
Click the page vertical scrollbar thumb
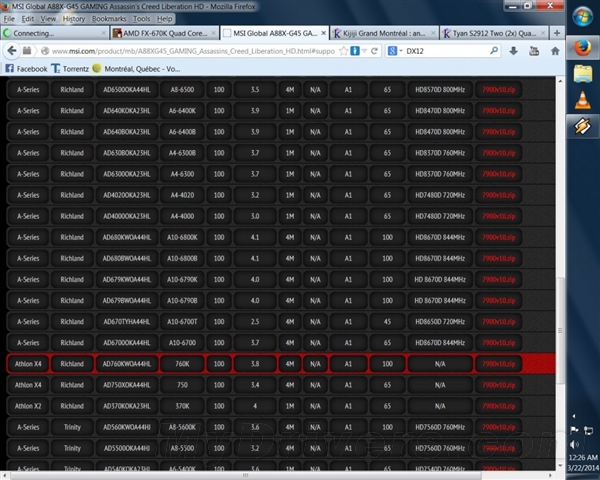pyautogui.click(x=560, y=330)
